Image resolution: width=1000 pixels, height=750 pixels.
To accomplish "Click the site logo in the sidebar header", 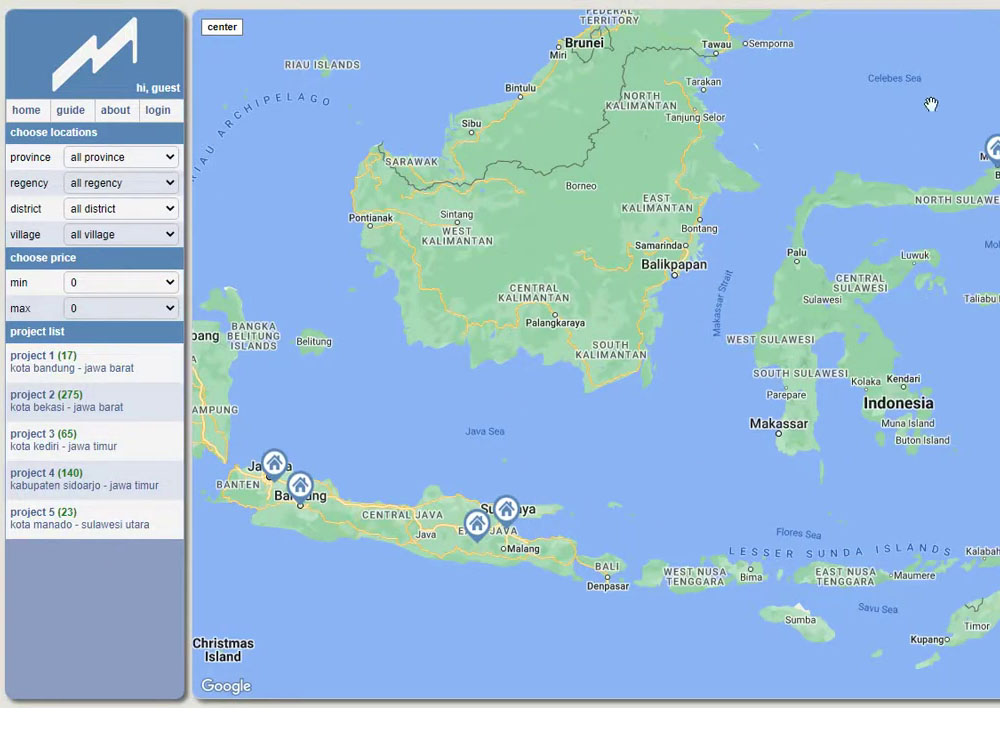I will tap(94, 54).
